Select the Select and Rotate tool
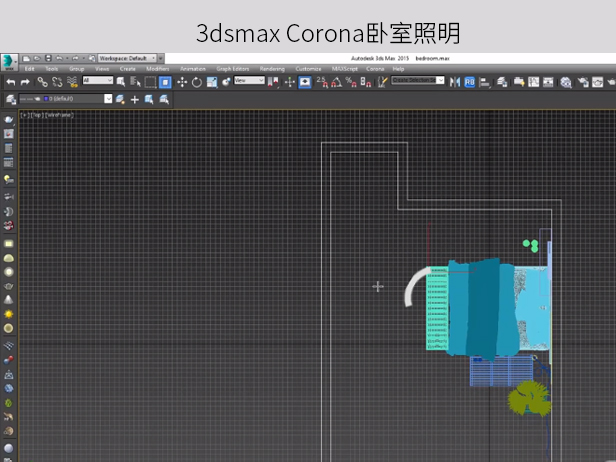 pos(197,82)
